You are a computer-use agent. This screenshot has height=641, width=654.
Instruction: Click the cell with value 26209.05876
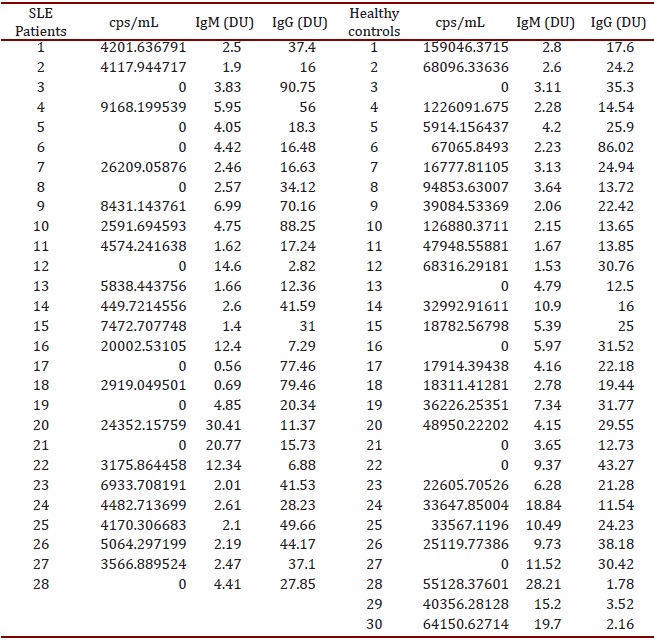145,165
